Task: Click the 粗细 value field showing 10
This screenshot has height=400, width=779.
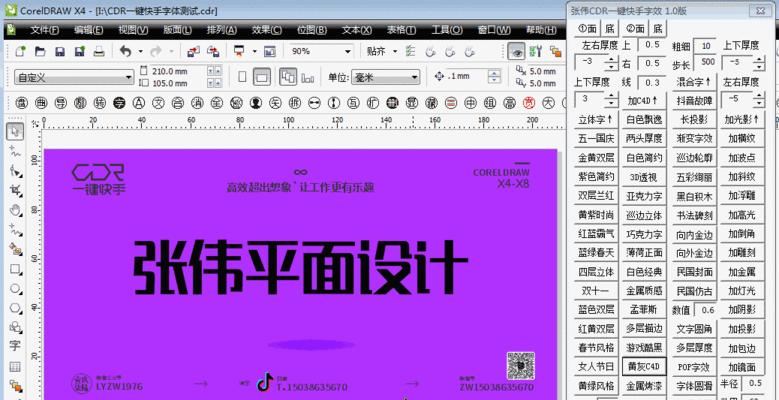Action: click(x=705, y=46)
